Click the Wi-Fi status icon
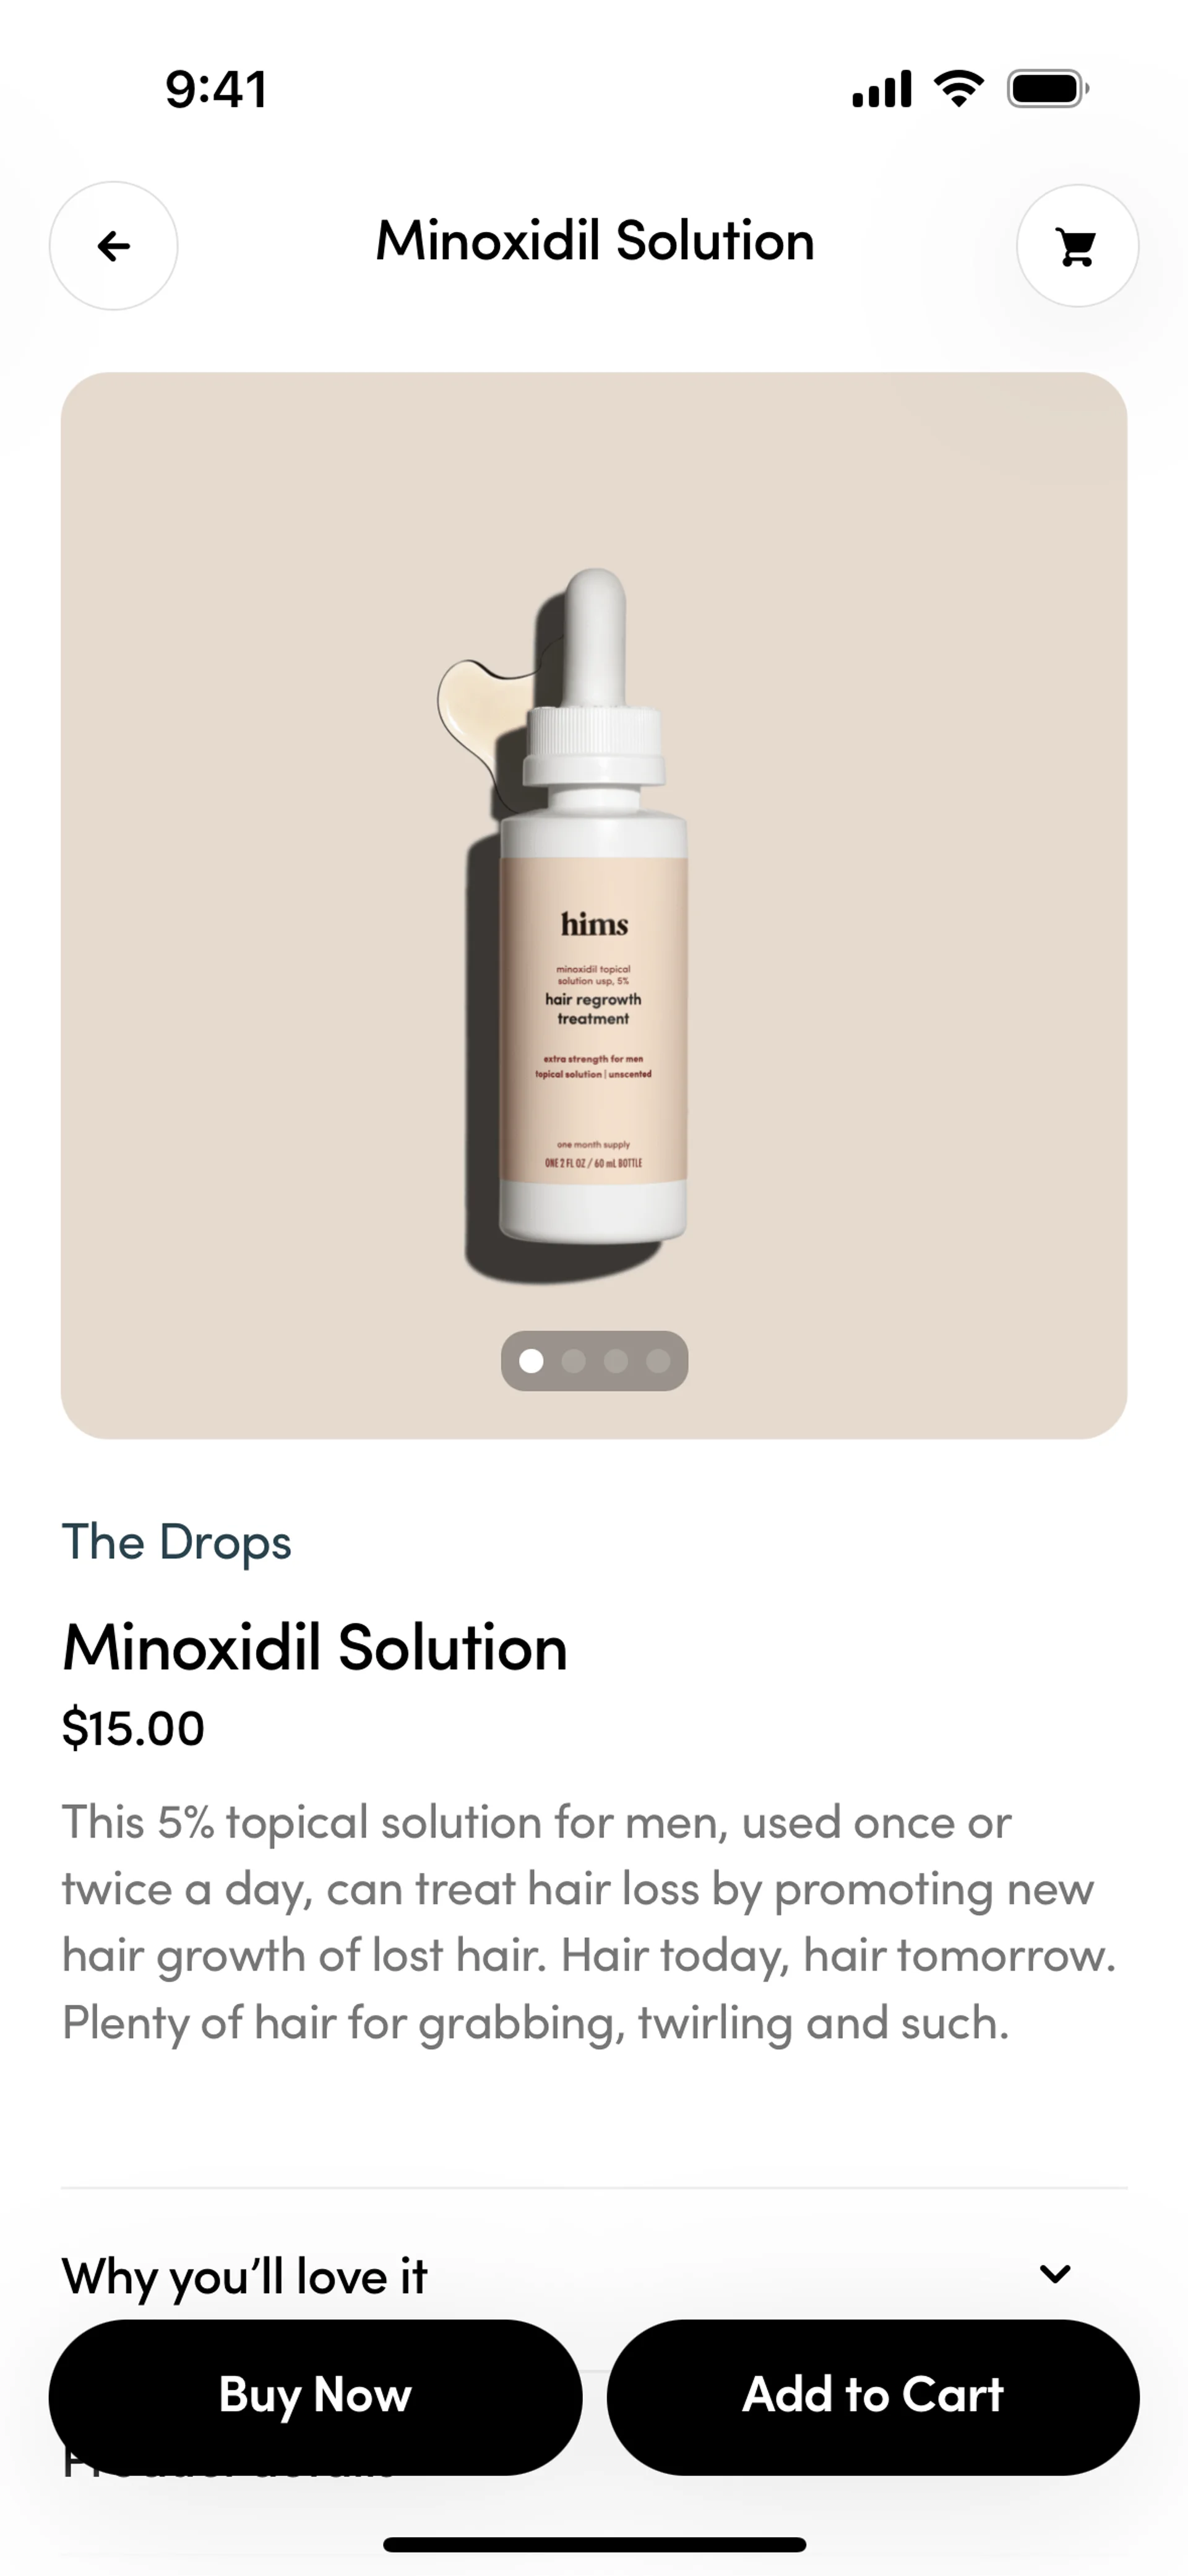The width and height of the screenshot is (1188, 2576). 958,89
